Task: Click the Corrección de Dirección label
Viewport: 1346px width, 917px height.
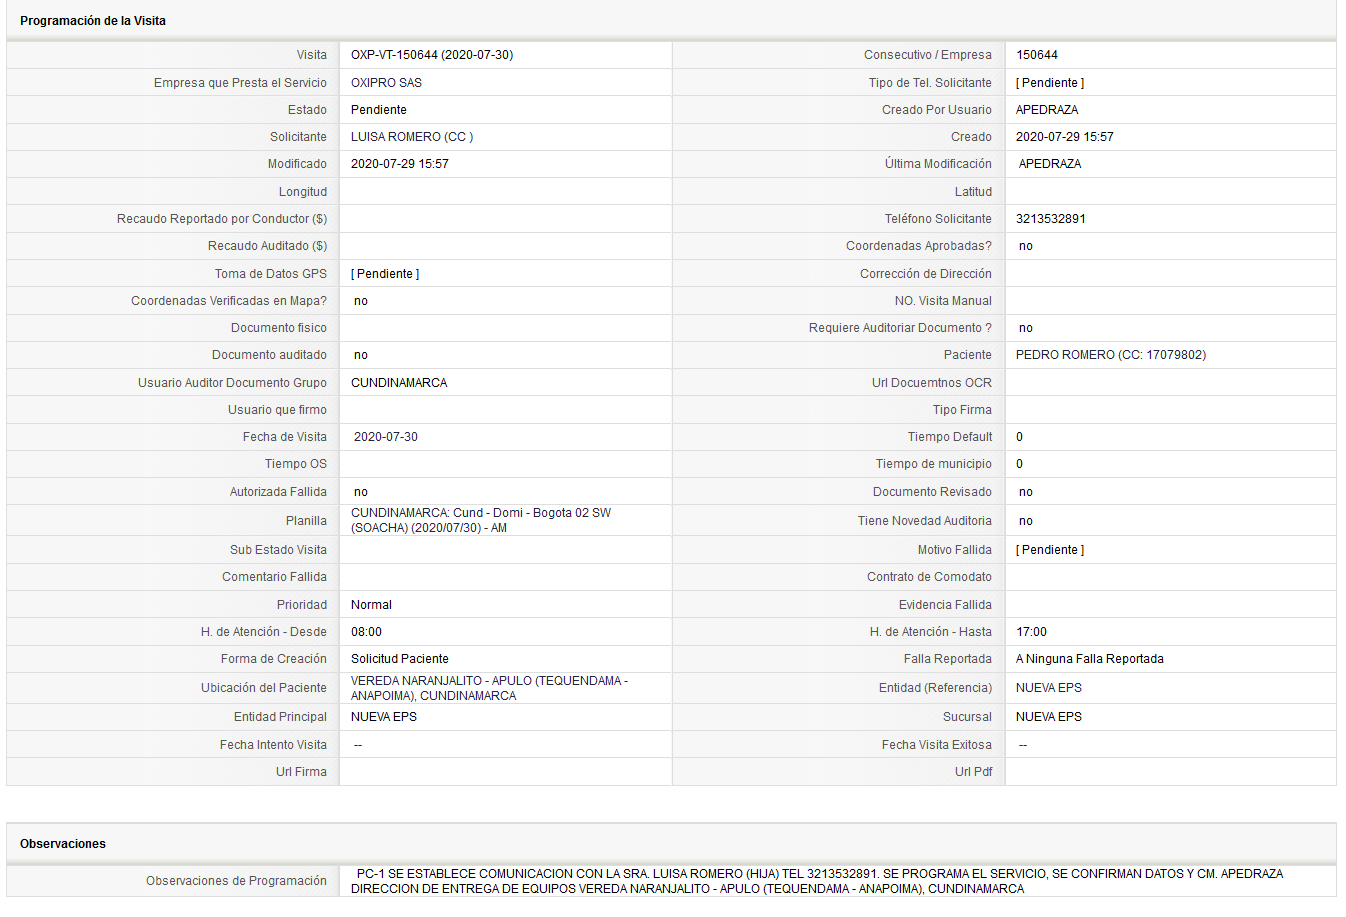Action: point(926,274)
